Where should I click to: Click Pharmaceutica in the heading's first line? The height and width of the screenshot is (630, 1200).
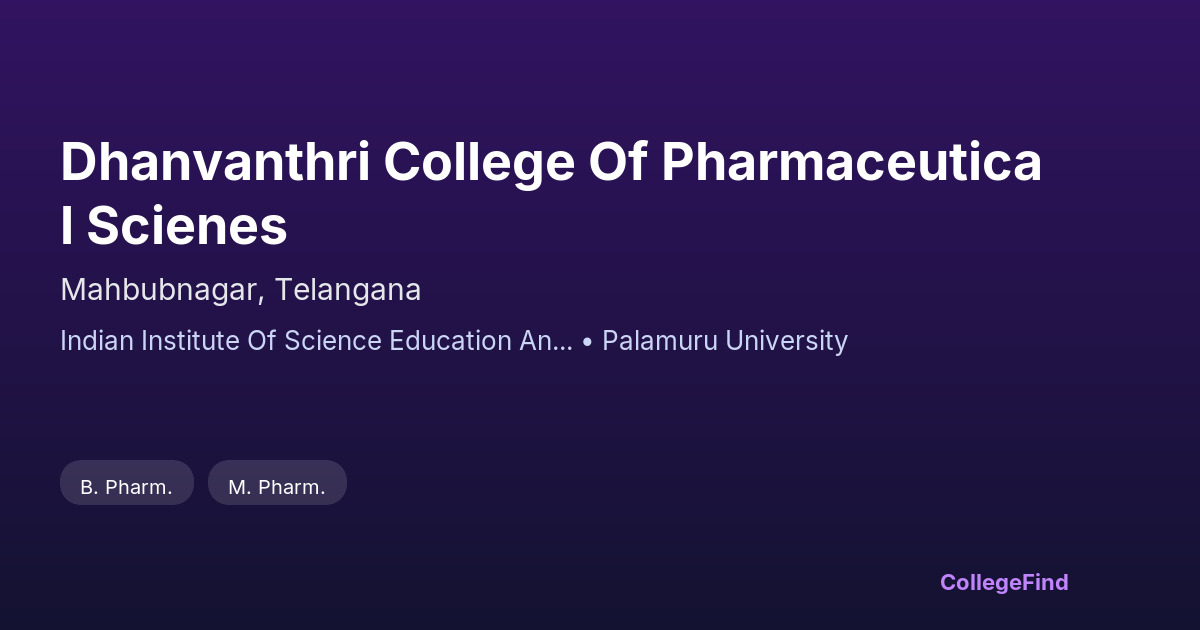point(851,163)
